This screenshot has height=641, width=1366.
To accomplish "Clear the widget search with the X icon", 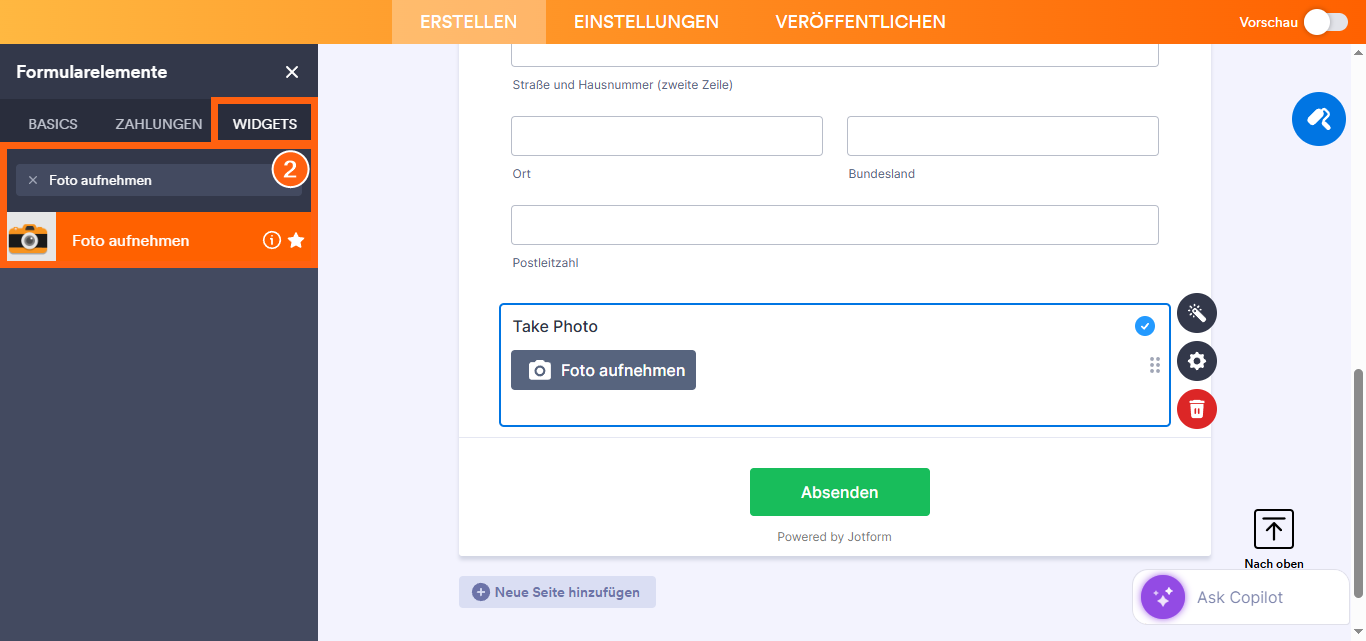I will pos(31,180).
